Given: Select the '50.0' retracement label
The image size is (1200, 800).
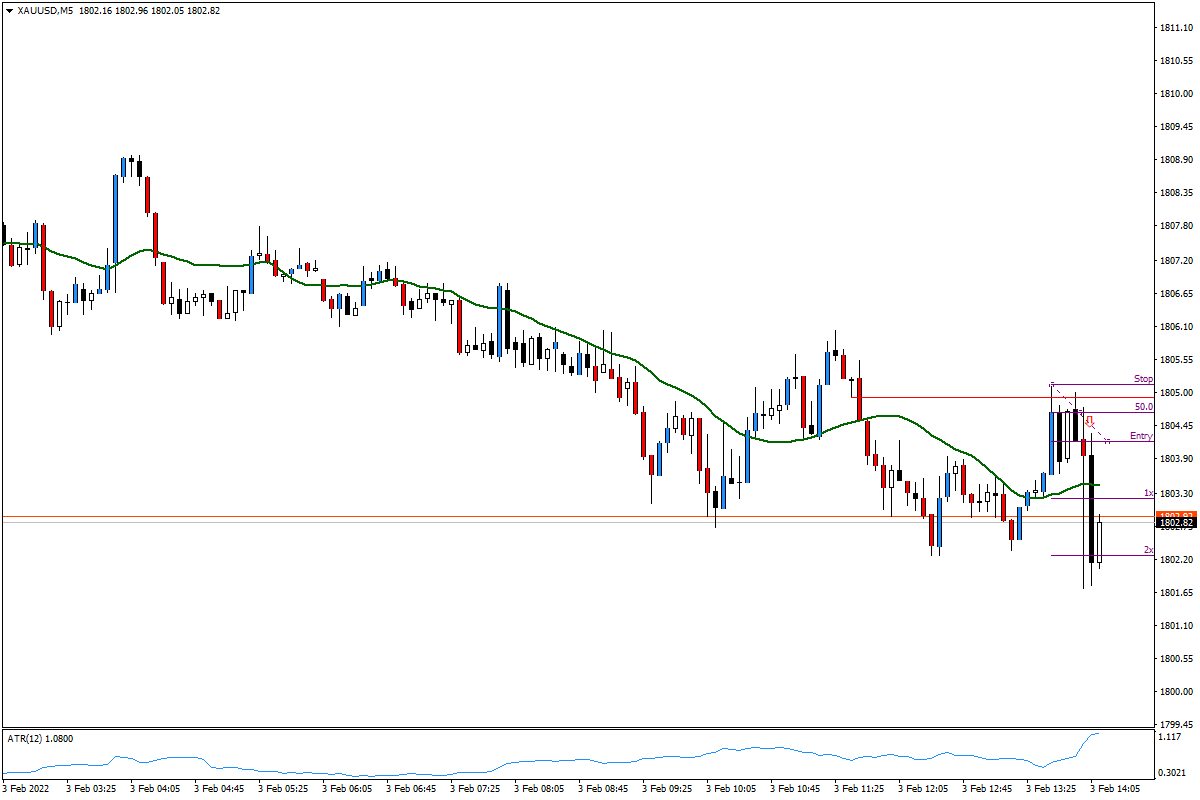Looking at the screenshot, I should click(1143, 407).
